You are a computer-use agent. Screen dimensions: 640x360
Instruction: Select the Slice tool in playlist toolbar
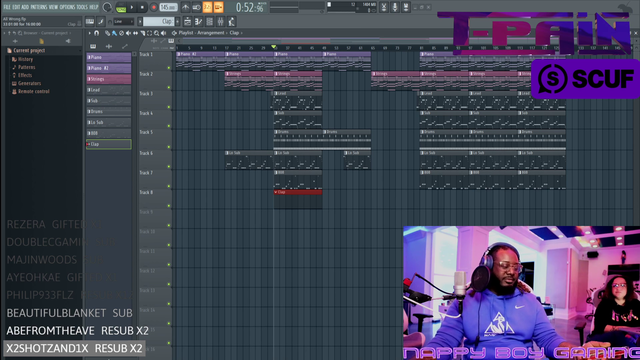pyautogui.click(x=142, y=33)
